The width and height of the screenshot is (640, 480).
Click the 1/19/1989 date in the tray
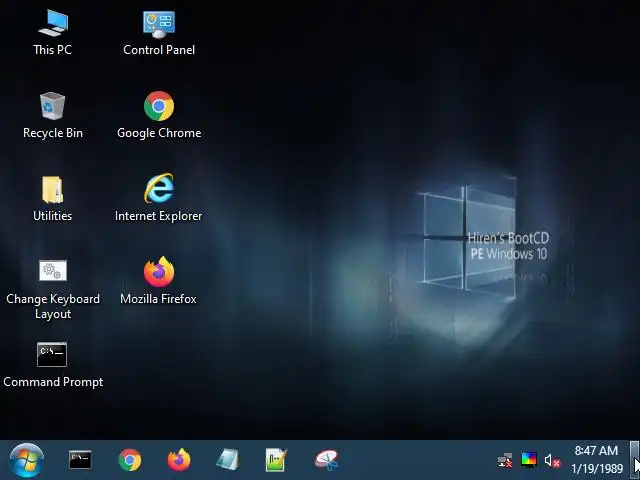point(597,469)
